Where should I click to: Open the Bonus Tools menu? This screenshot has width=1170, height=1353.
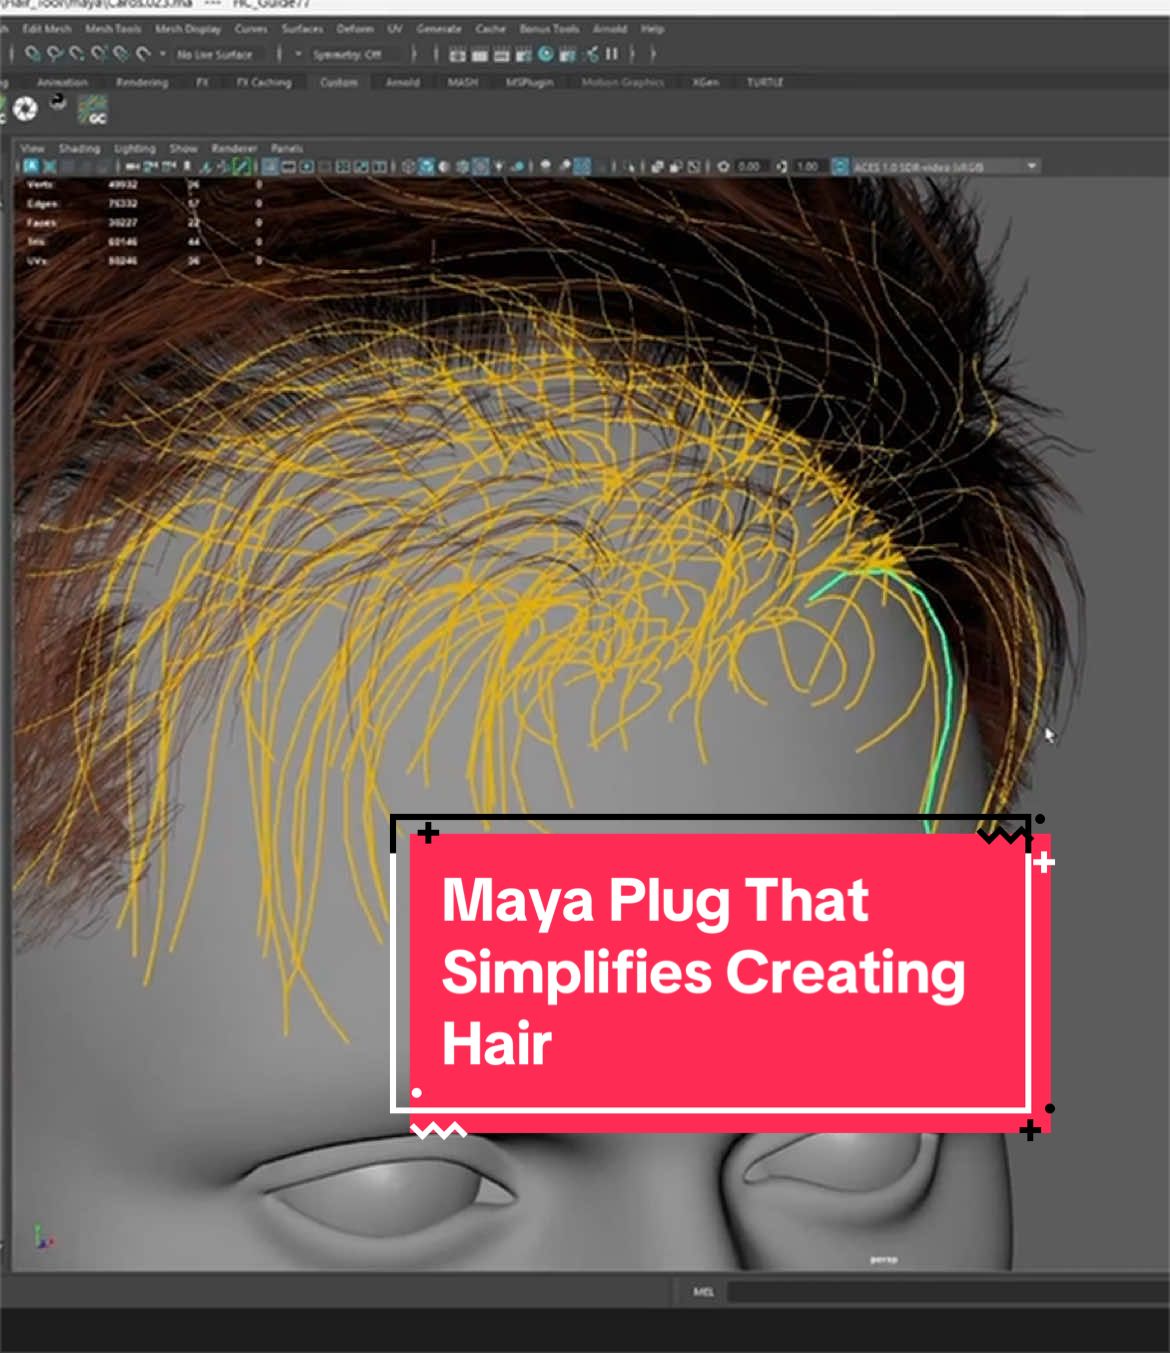(549, 29)
